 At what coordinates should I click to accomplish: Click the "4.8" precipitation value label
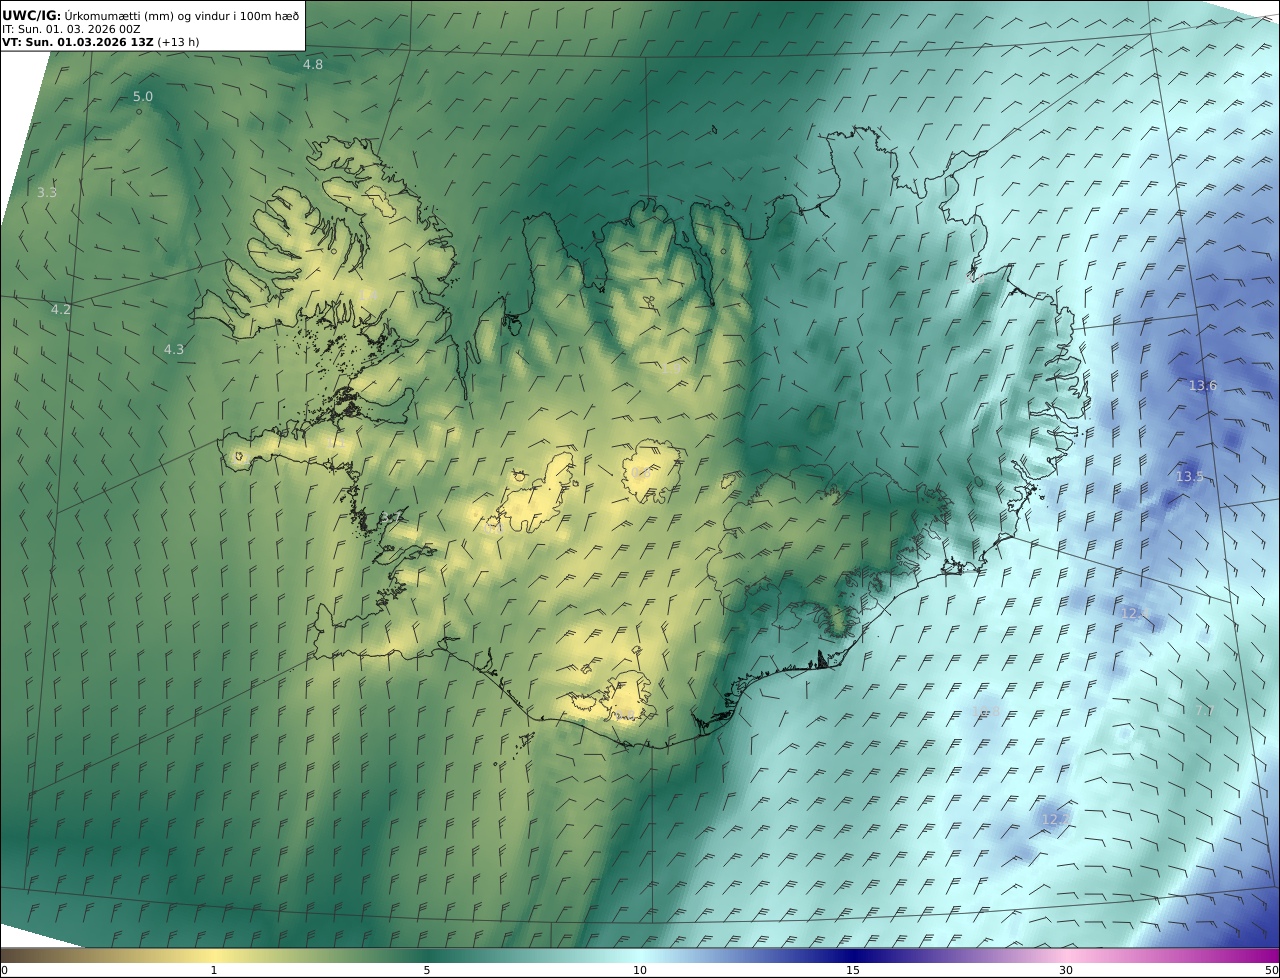coord(313,64)
